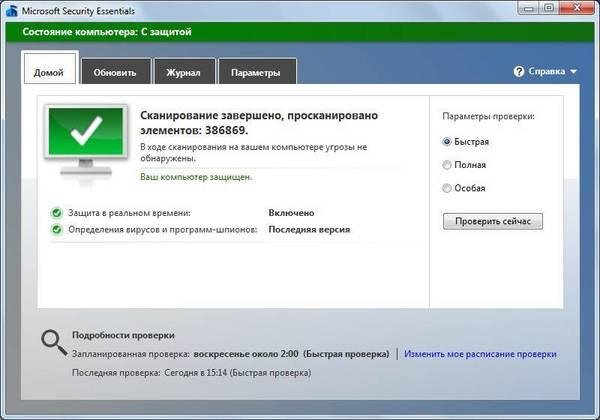Click the 'Последняя версия' status value
Screen dimensions: 600x420
[309, 230]
